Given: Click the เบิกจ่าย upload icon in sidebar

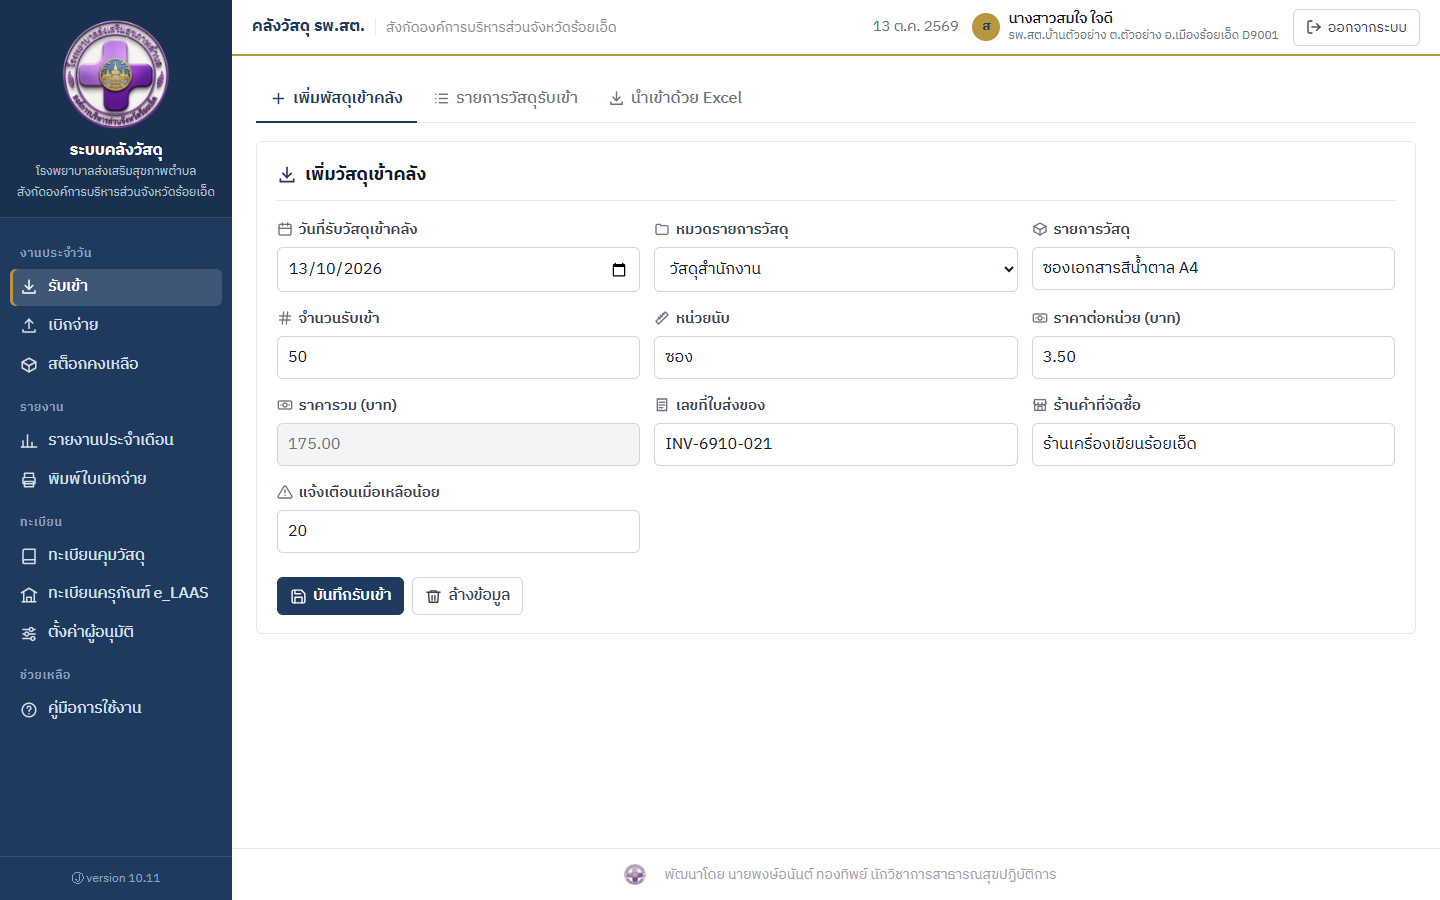Looking at the screenshot, I should tap(29, 326).
